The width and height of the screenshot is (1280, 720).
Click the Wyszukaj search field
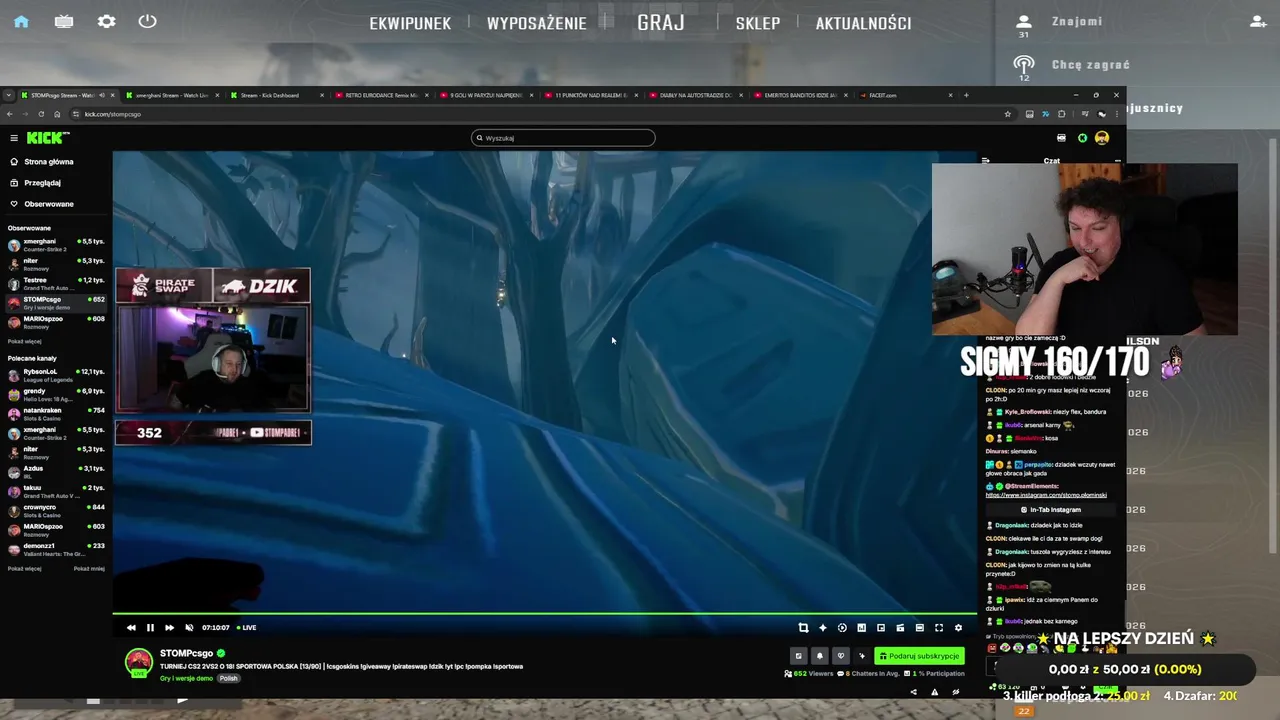point(563,138)
